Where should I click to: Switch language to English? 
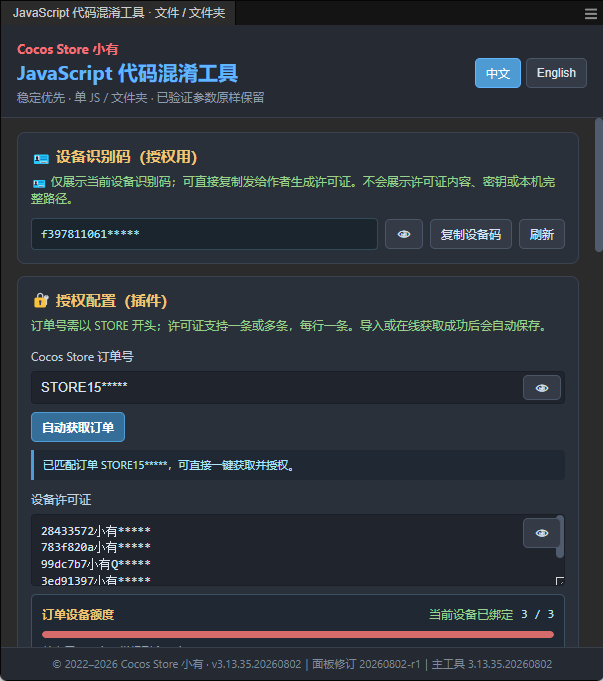[556, 73]
